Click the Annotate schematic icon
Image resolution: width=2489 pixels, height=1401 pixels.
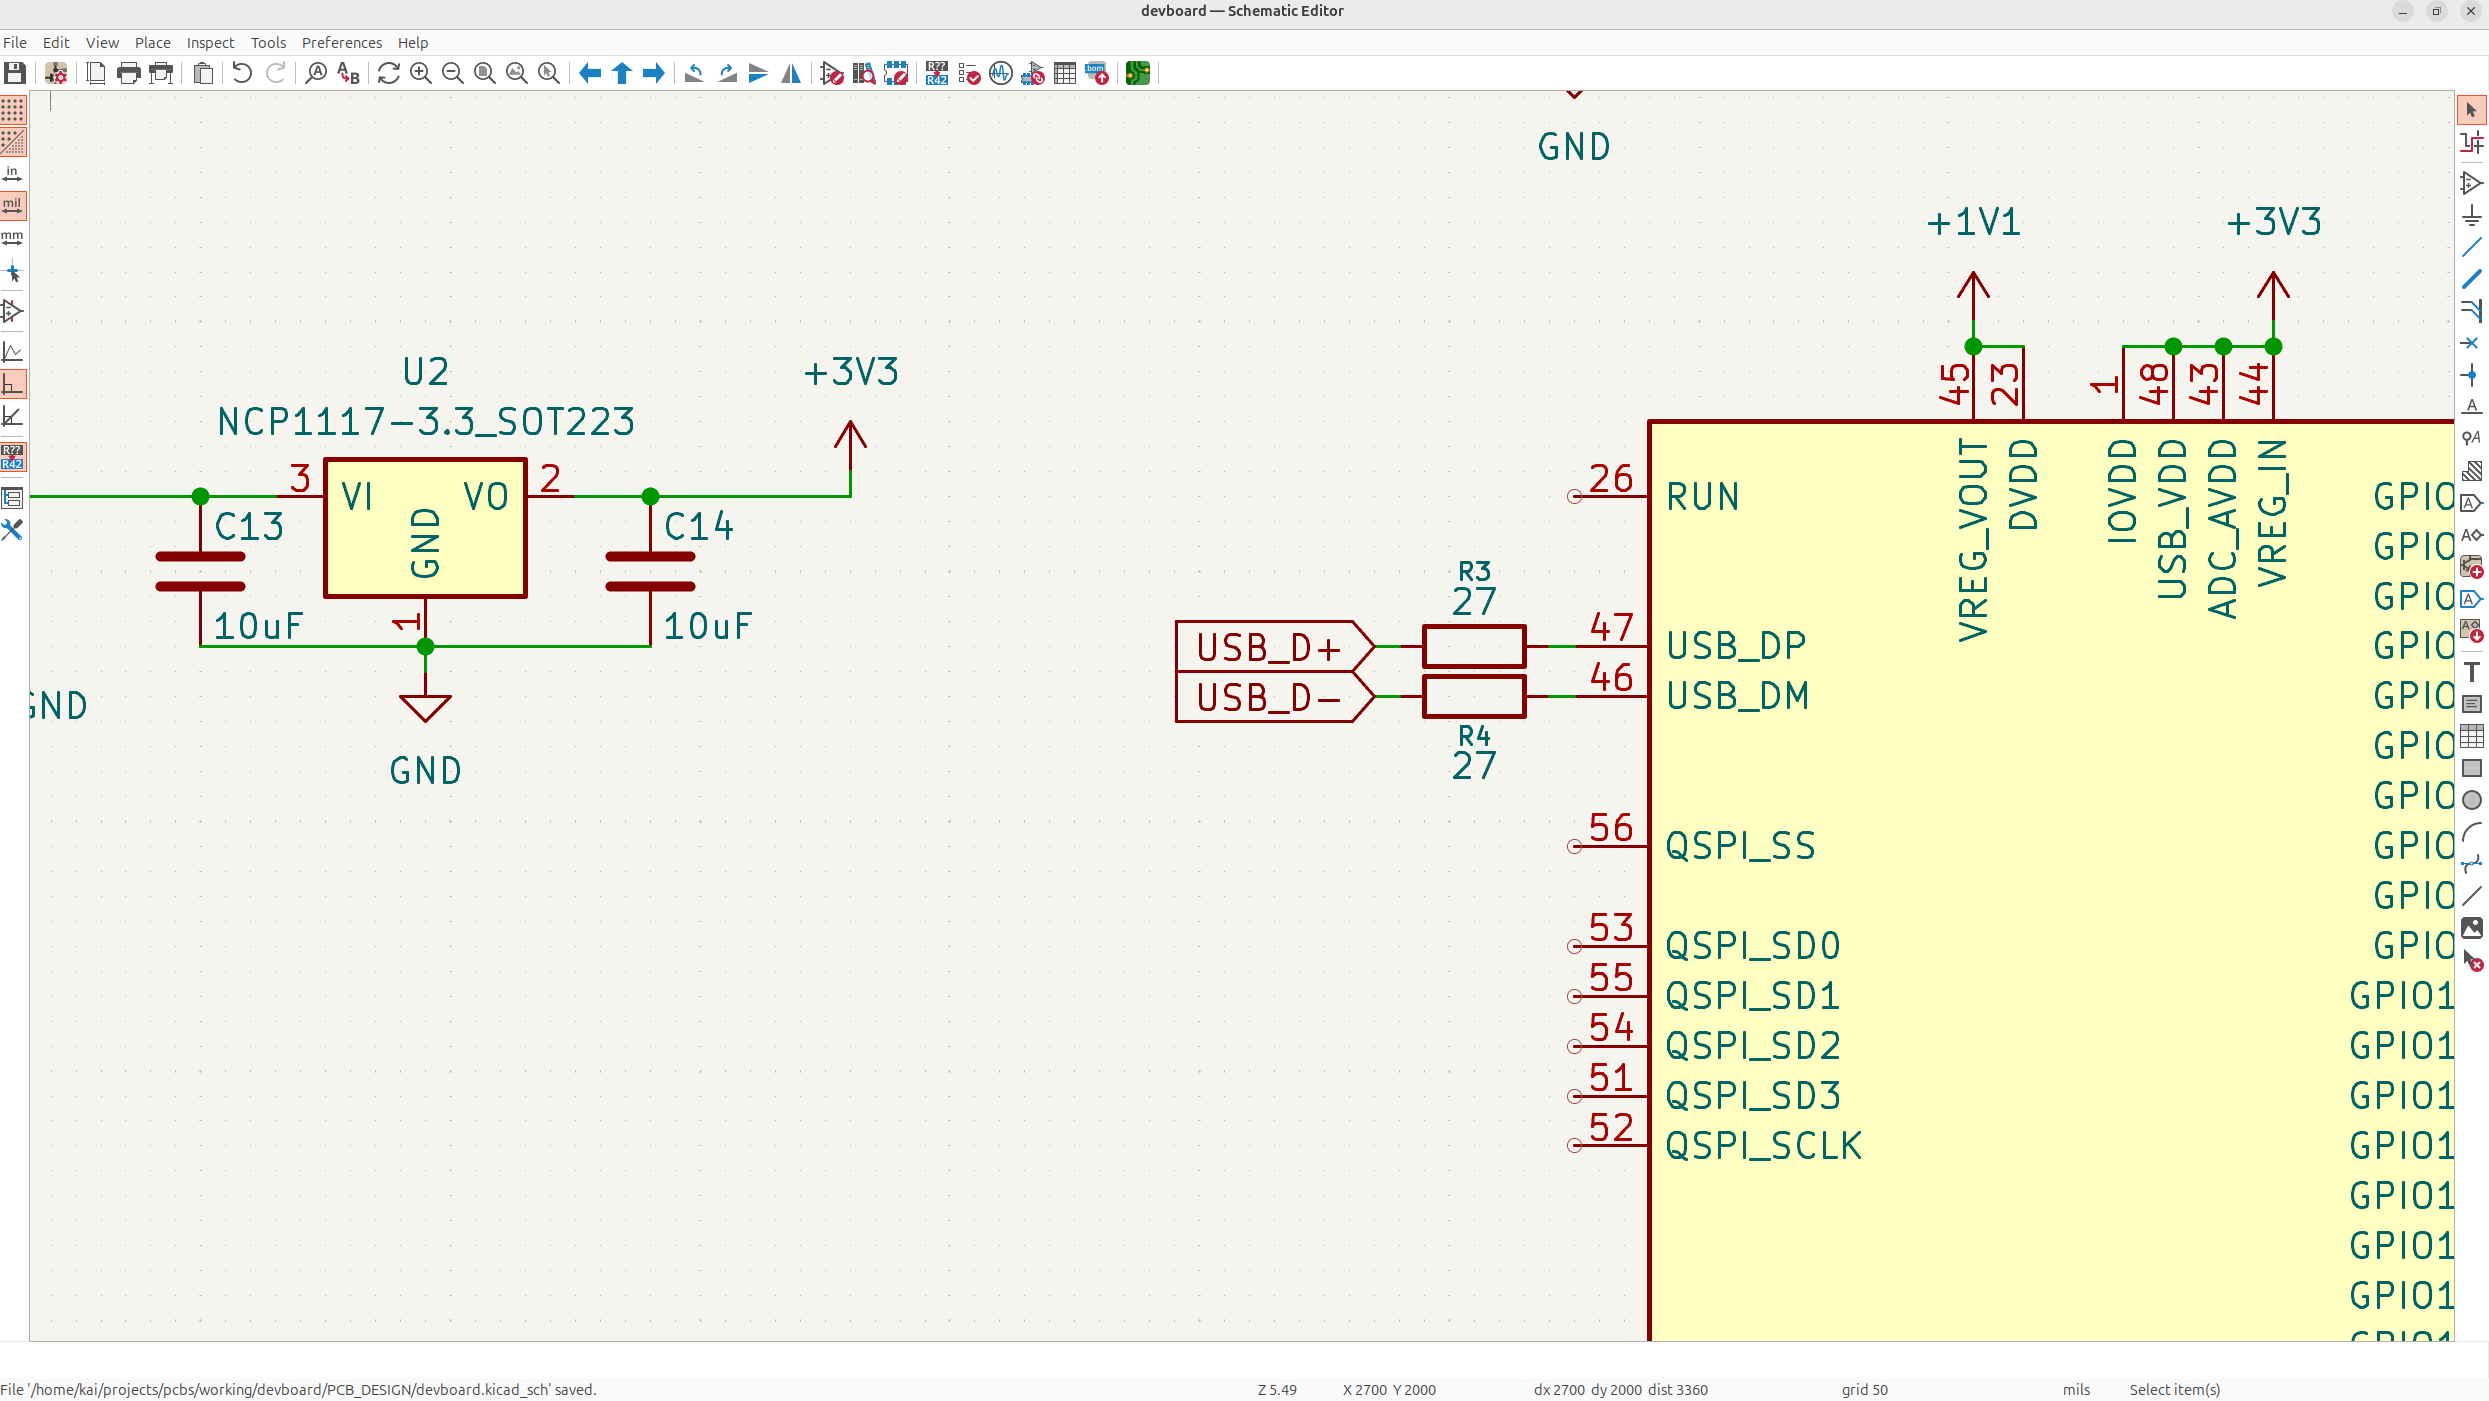click(936, 73)
